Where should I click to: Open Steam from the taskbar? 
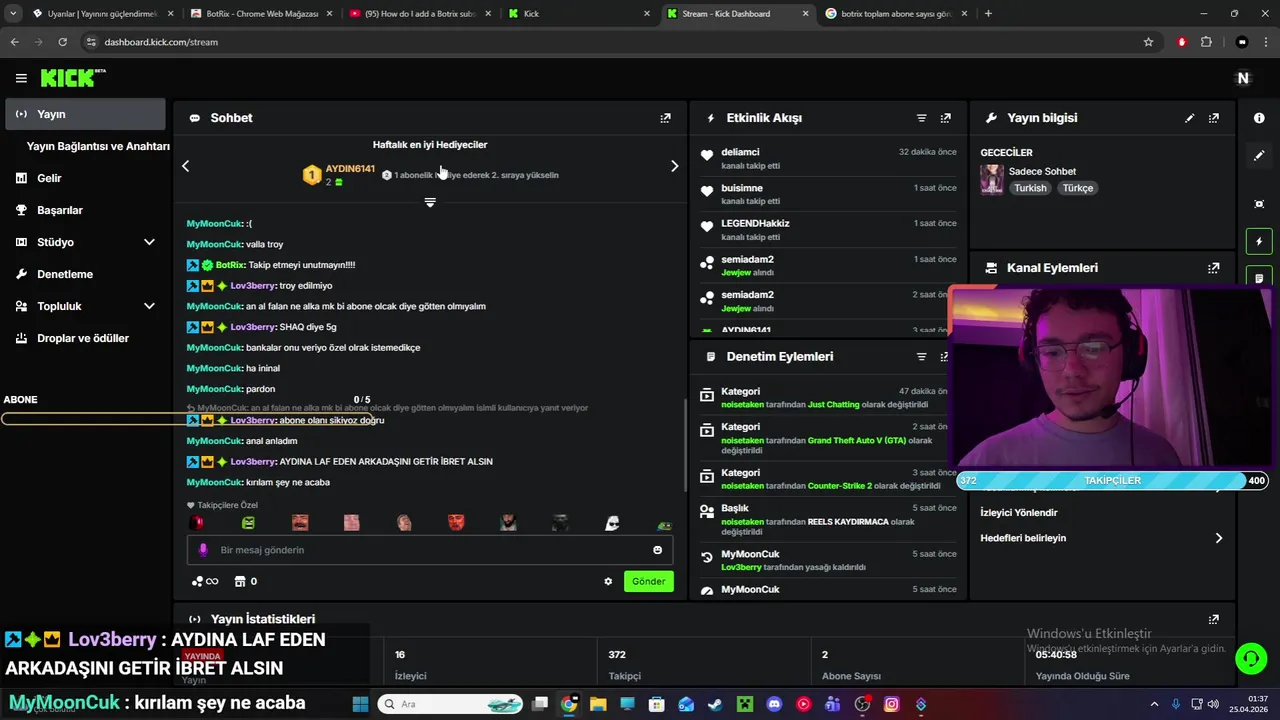pos(715,704)
